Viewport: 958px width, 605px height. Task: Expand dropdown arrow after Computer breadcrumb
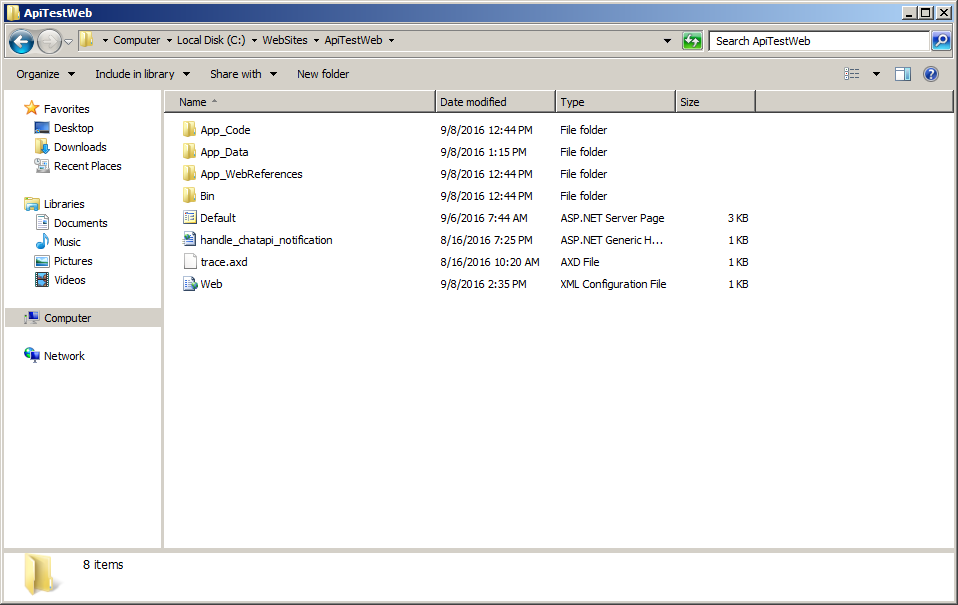169,41
